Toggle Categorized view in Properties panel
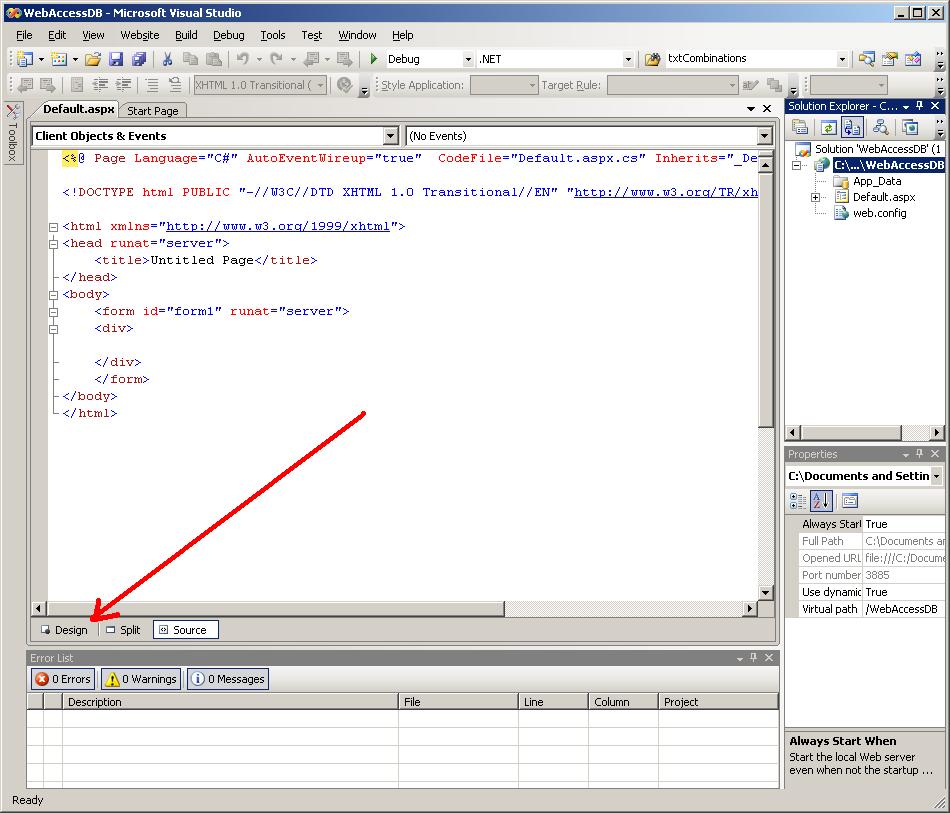The width and height of the screenshot is (950, 813). coord(798,501)
